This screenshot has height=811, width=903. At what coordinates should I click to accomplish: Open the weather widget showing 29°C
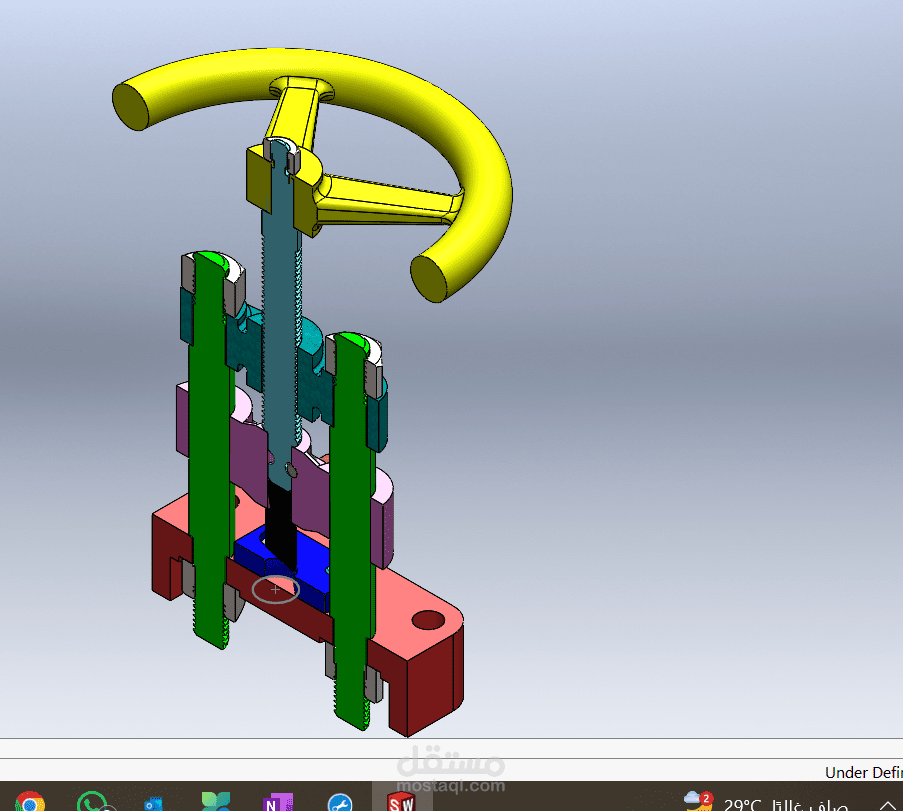coord(766,803)
